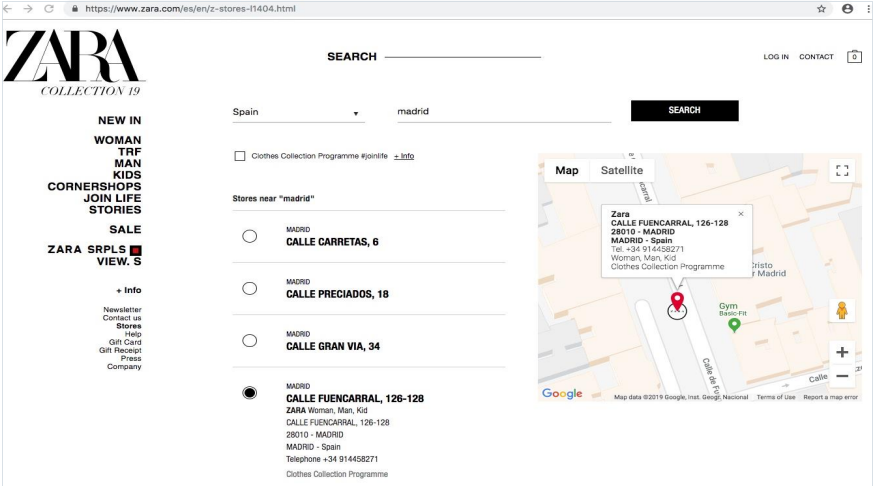The image size is (874, 486).
Task: Click Report a map error link
Action: 830,397
